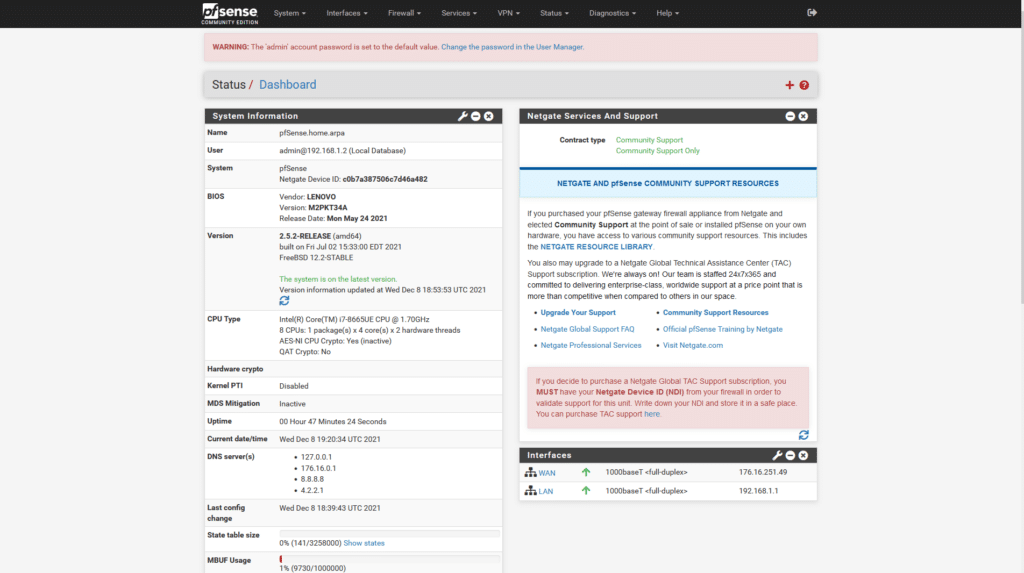Screen dimensions: 1024x573
Task: Add a widget with the plus icon
Action: (x=790, y=85)
